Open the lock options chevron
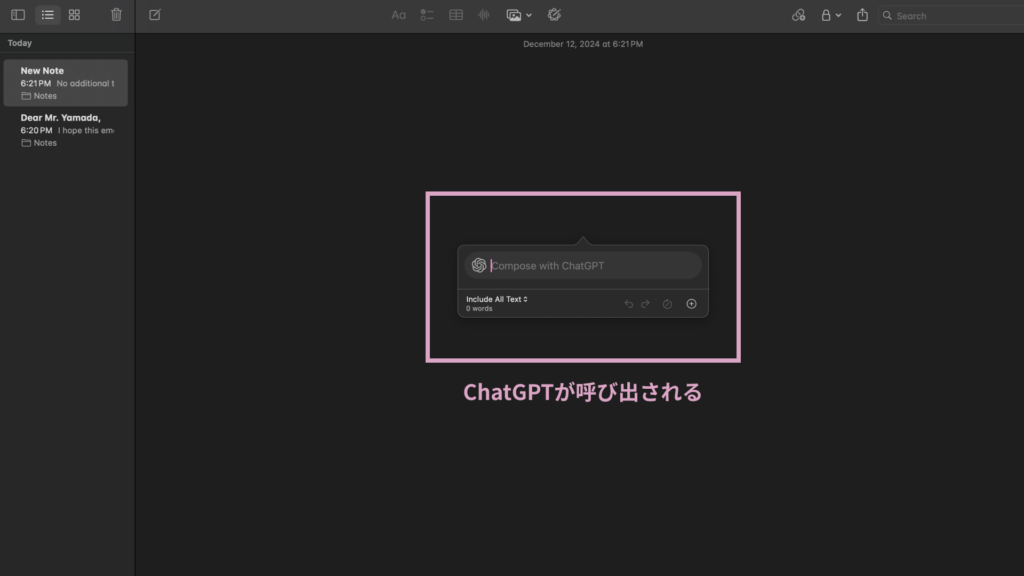Screen dimensions: 1024x576 [837, 15]
